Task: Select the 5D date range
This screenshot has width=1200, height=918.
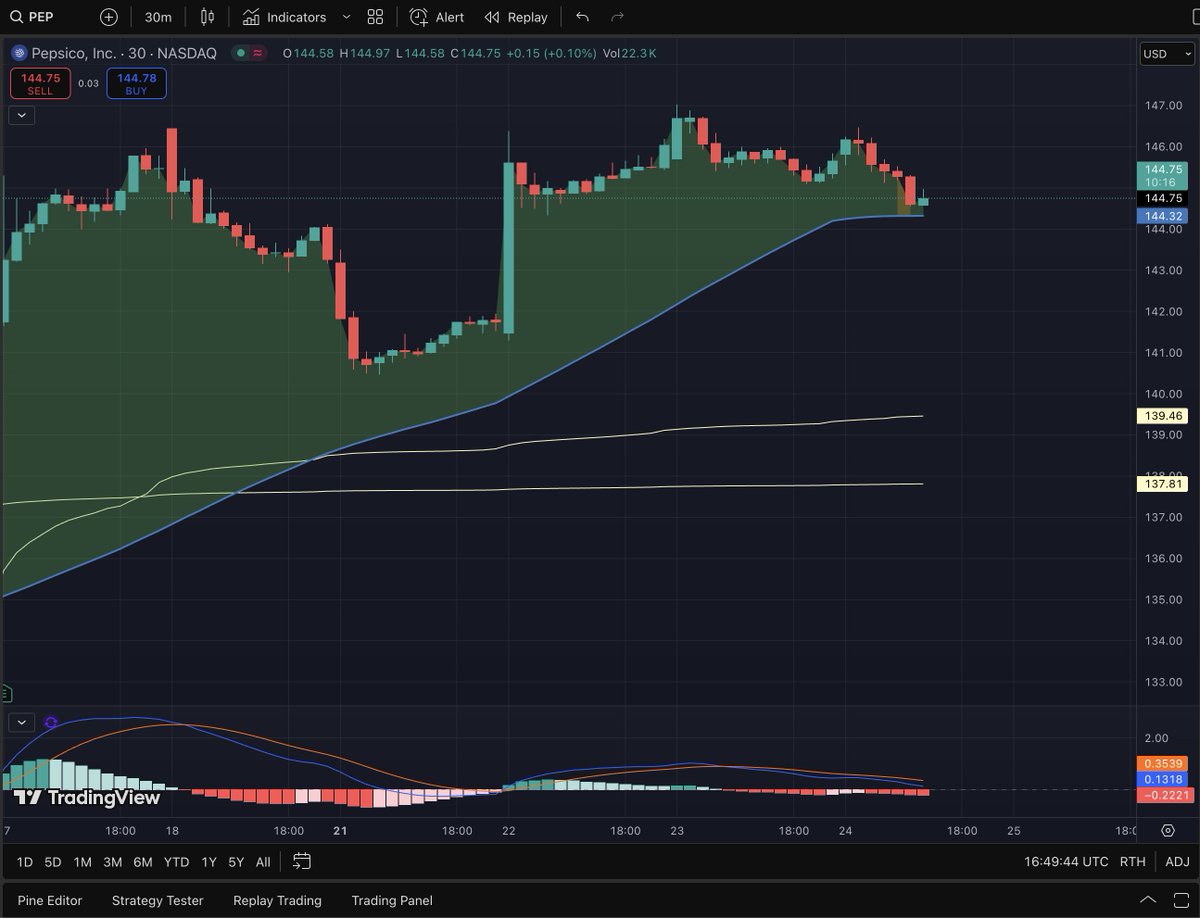Action: click(53, 861)
